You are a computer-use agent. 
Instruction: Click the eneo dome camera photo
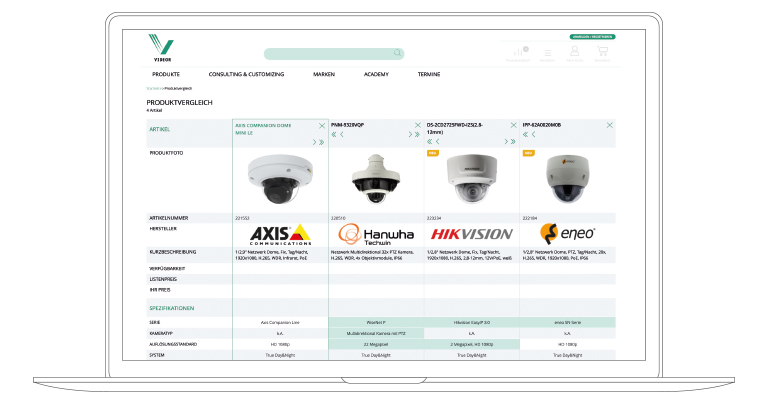(568, 178)
